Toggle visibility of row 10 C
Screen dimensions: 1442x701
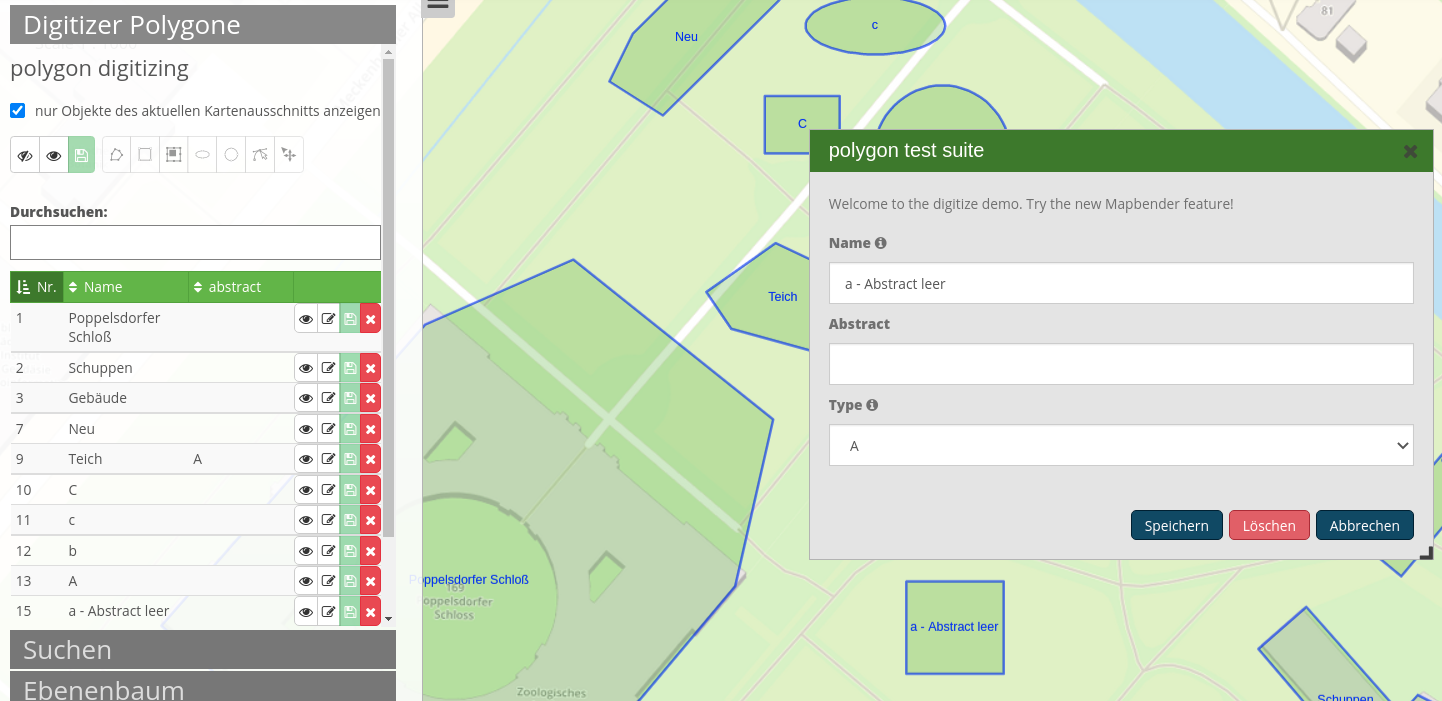[x=306, y=490]
